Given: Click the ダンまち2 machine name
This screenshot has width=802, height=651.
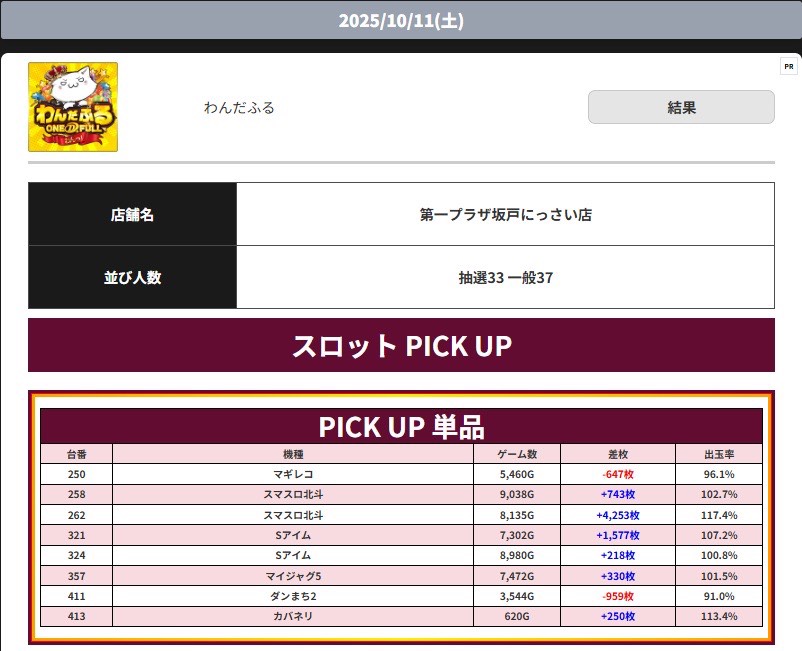Looking at the screenshot, I should click(293, 596).
